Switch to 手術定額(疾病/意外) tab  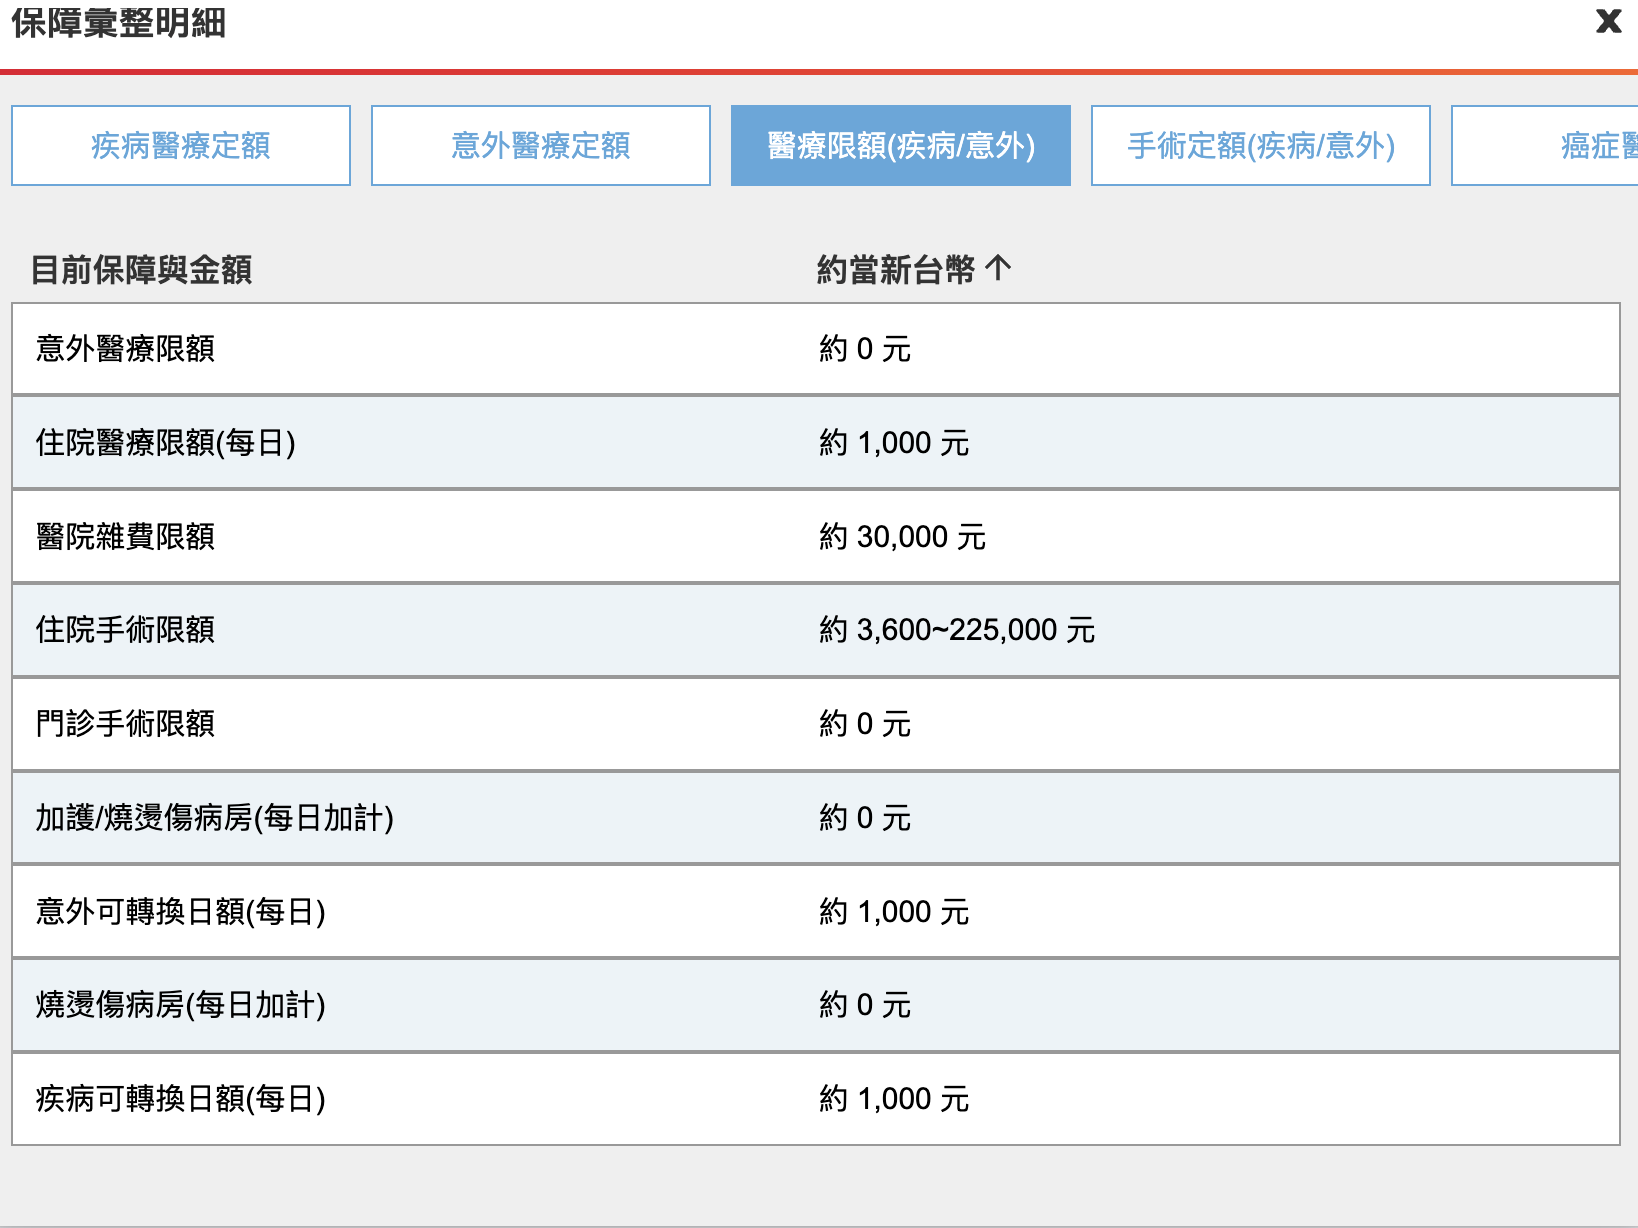[1260, 146]
